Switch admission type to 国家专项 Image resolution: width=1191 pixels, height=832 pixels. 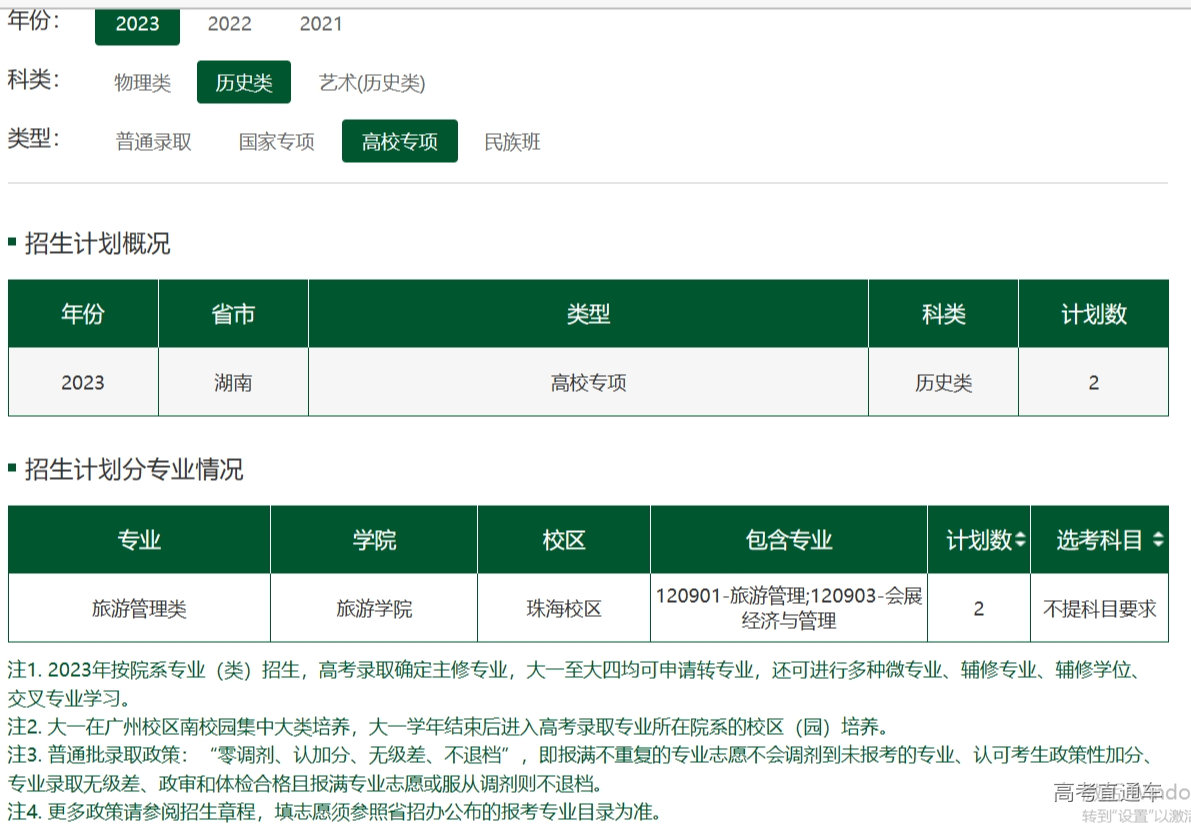pyautogui.click(x=276, y=142)
